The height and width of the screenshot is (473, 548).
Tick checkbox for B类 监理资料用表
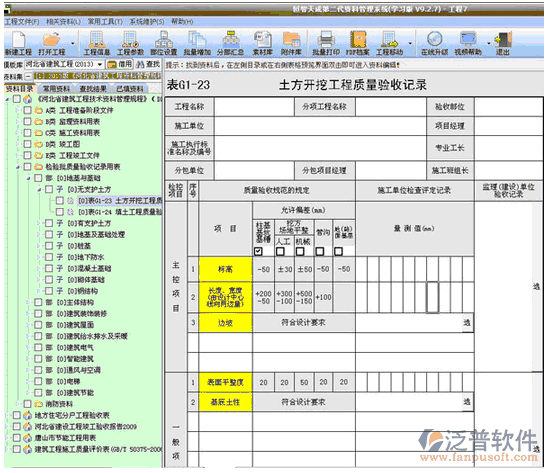coord(27,122)
